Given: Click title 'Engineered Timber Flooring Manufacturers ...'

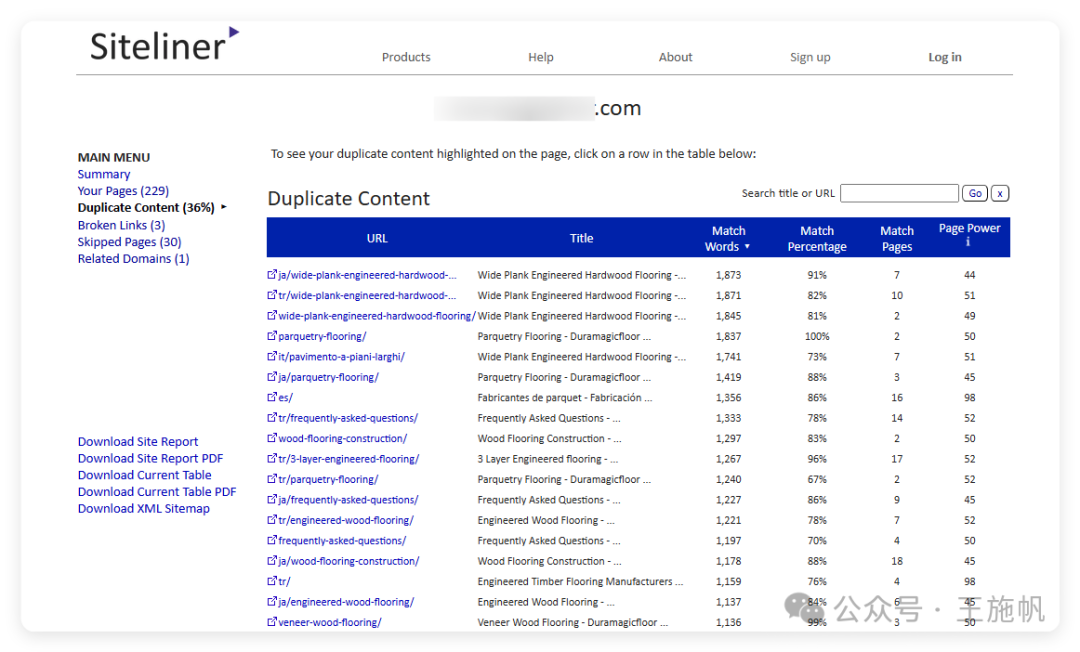Looking at the screenshot, I should [580, 581].
